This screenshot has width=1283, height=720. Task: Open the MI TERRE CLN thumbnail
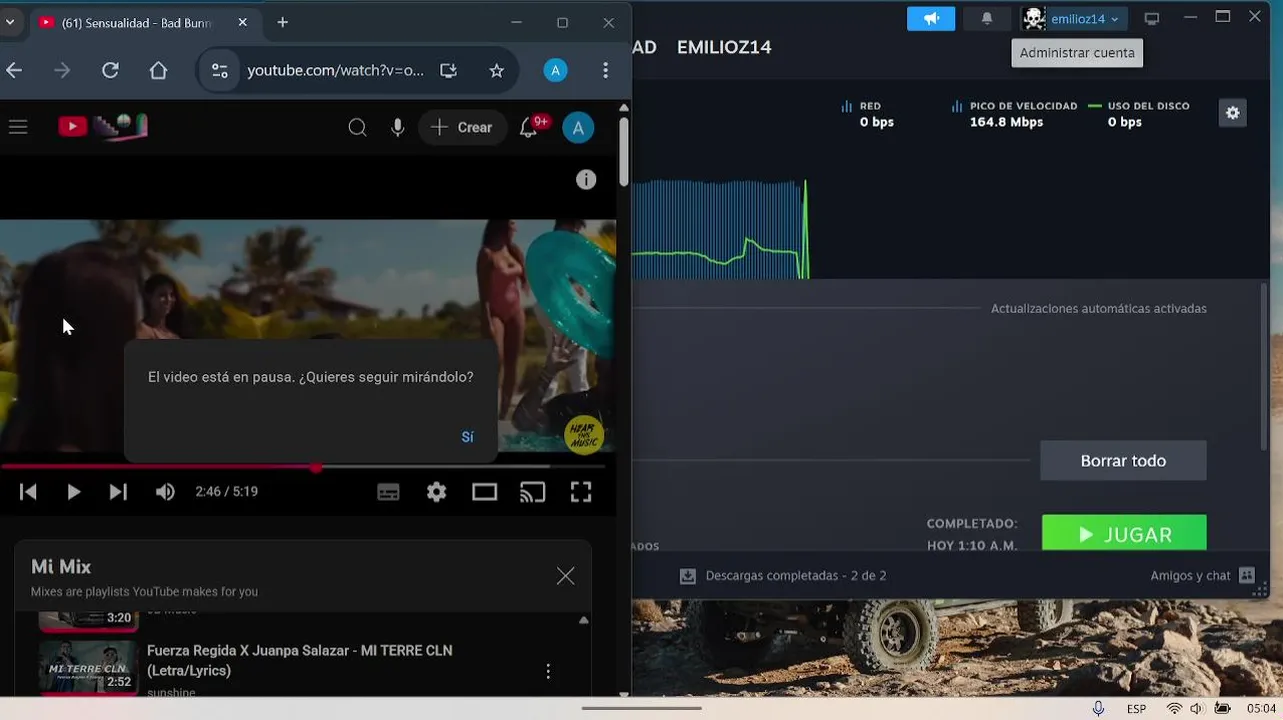point(87,667)
